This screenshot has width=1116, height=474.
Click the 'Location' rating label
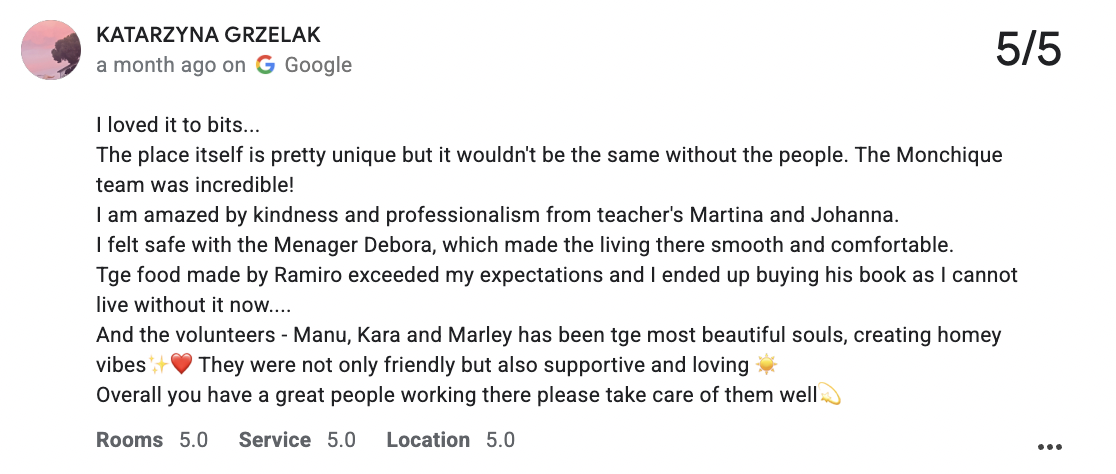point(428,440)
